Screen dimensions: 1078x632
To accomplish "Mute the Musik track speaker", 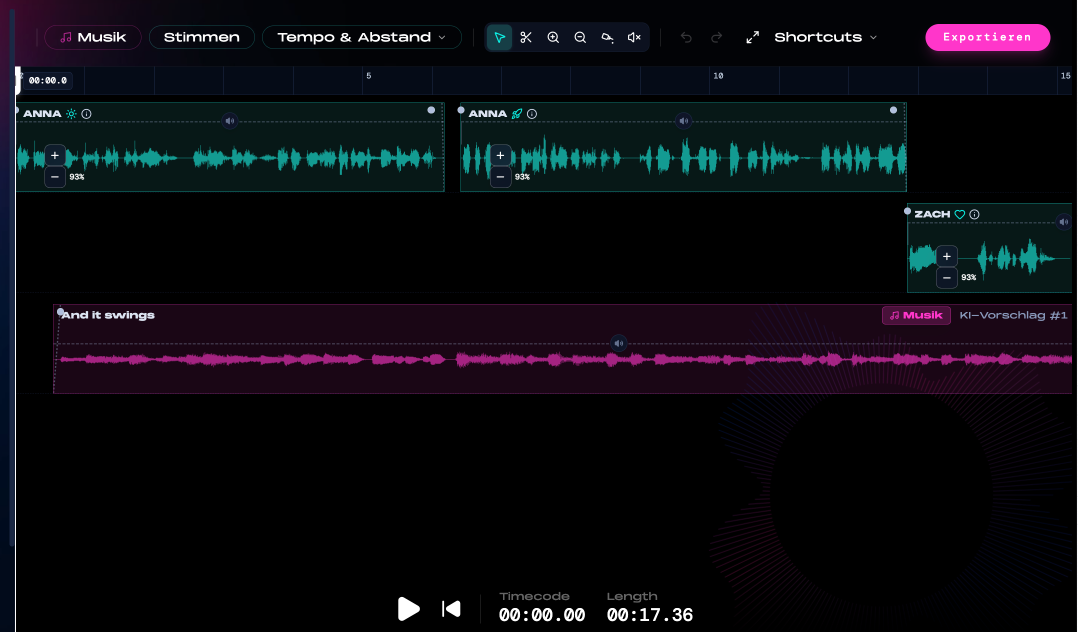I will click(619, 343).
